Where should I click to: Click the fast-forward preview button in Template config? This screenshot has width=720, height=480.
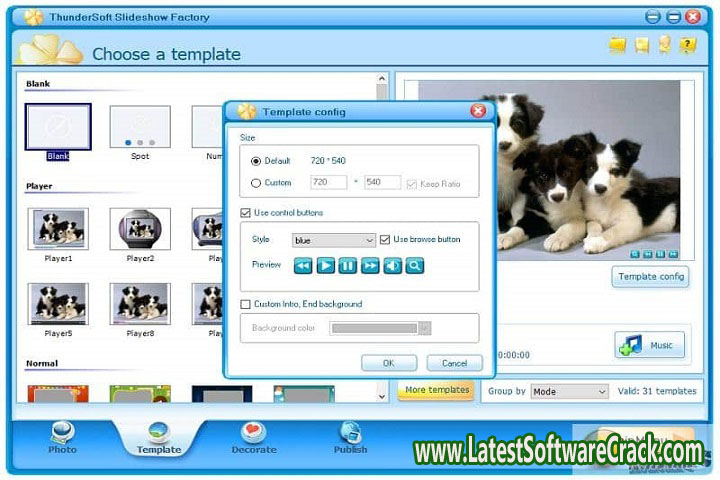click(370, 265)
